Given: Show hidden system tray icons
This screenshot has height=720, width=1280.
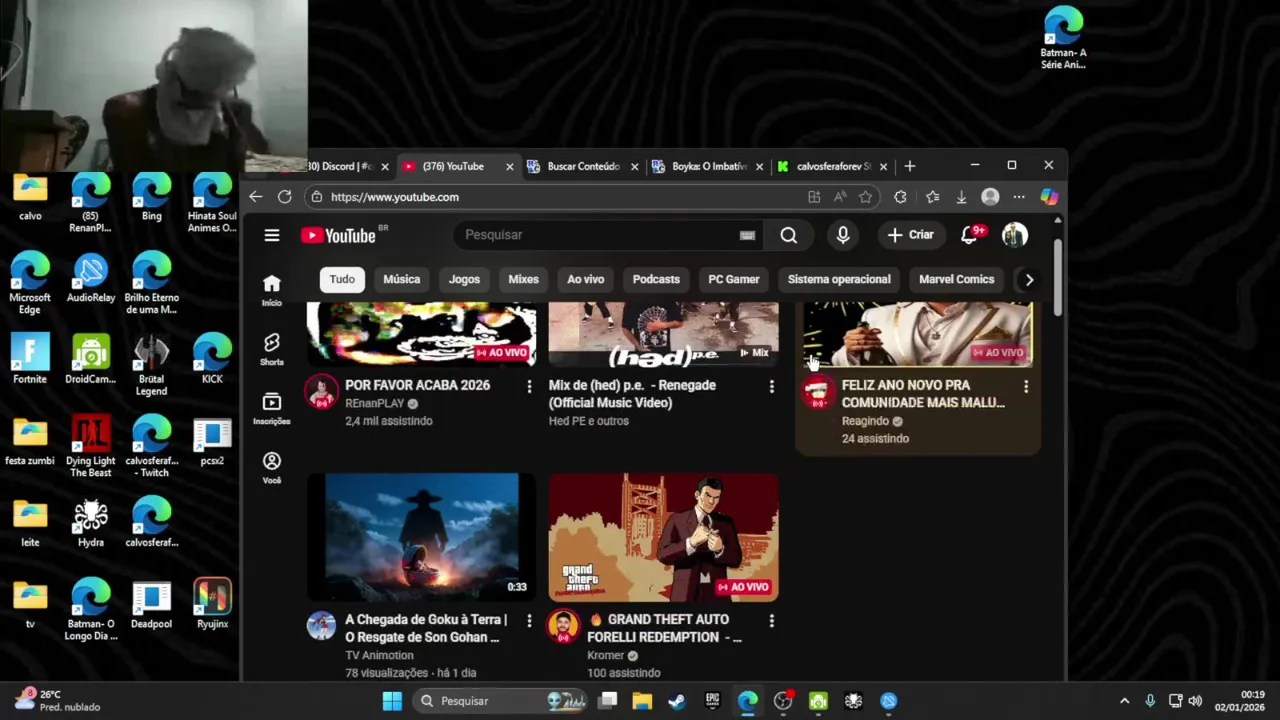Looking at the screenshot, I should coord(1124,701).
